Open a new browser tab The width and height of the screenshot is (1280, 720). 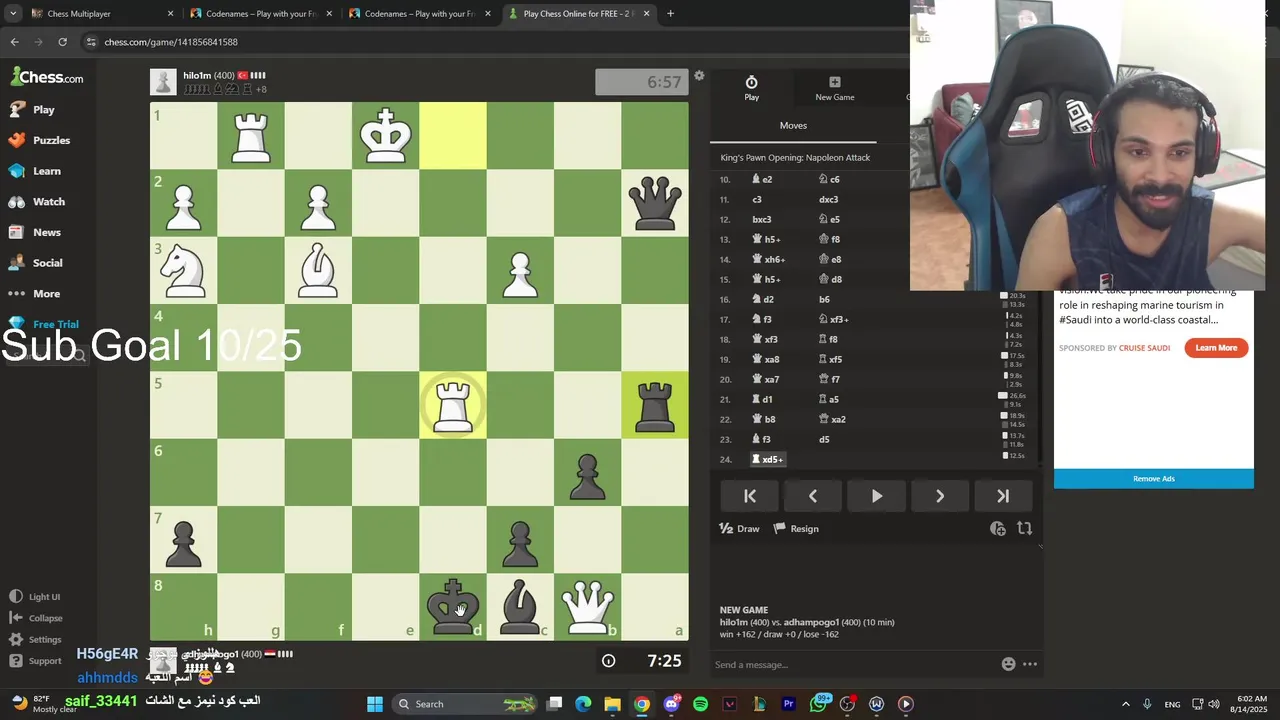670,14
